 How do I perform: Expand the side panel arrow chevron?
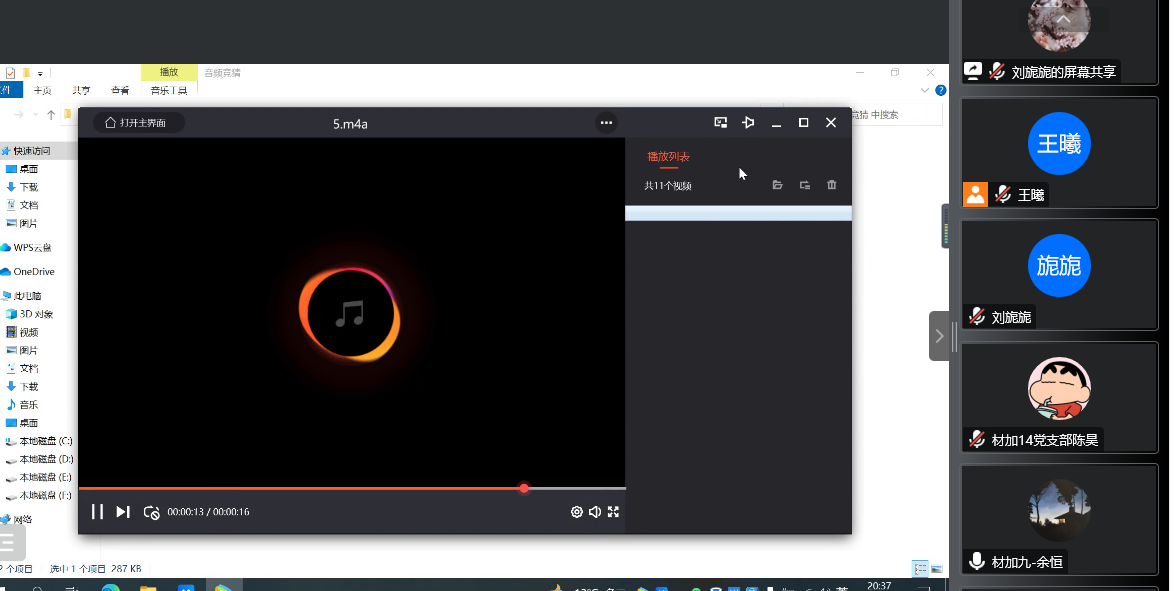pyautogui.click(x=939, y=336)
